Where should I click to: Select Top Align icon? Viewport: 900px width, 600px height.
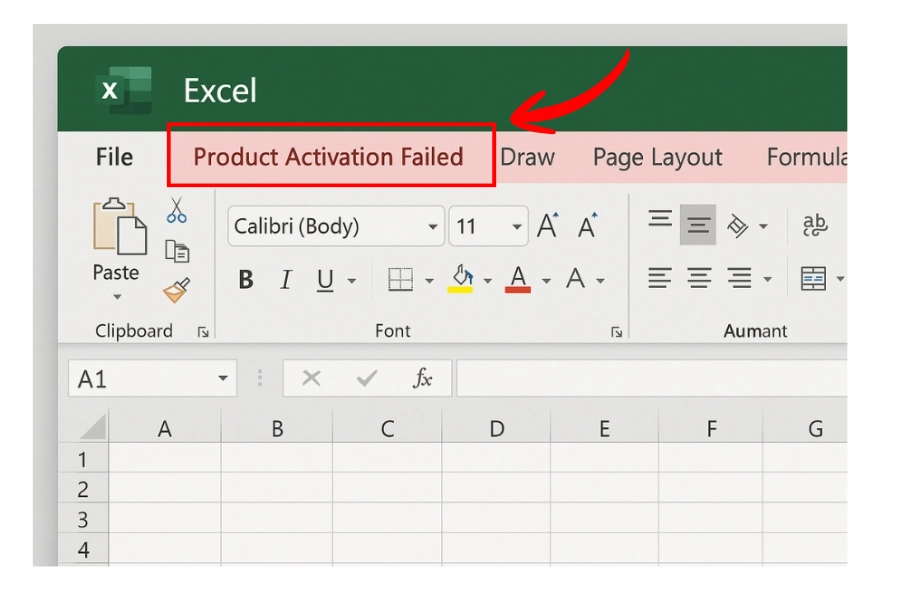click(x=660, y=219)
